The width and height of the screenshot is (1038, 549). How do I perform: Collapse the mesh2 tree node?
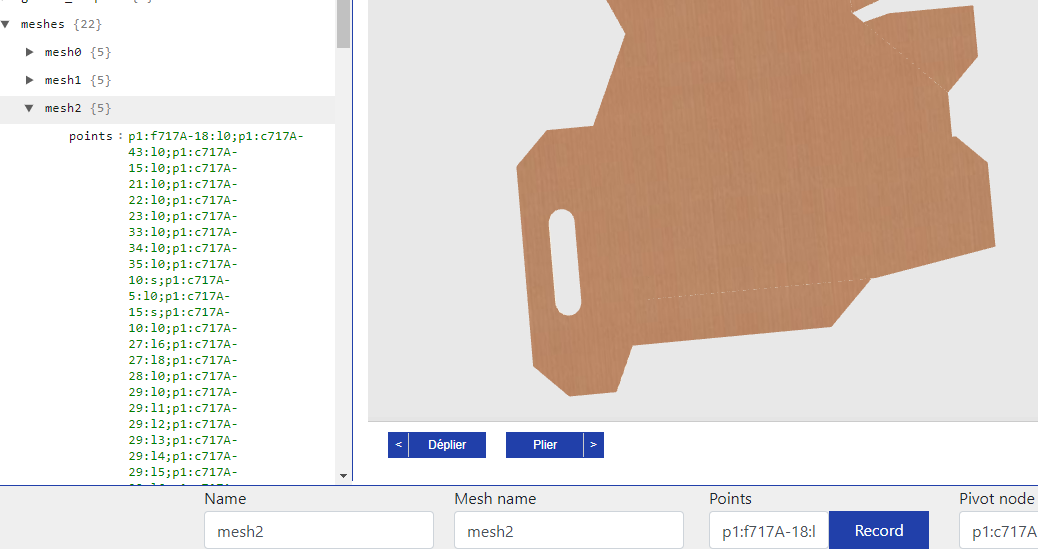pos(29,108)
